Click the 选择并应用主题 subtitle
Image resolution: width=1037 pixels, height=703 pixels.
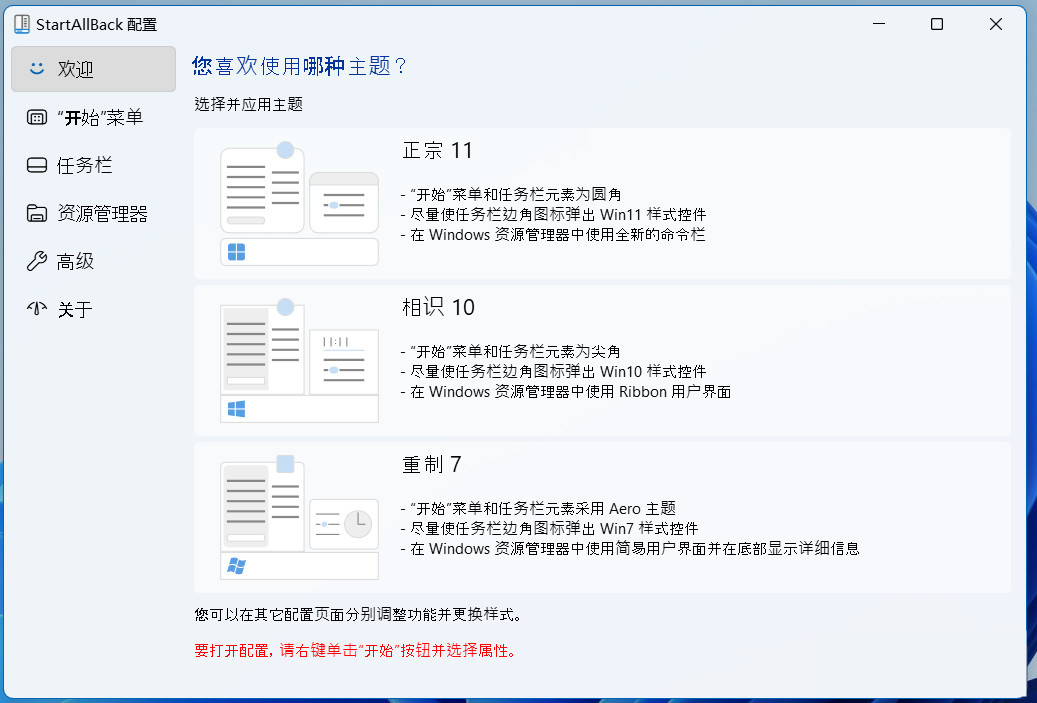point(249,104)
